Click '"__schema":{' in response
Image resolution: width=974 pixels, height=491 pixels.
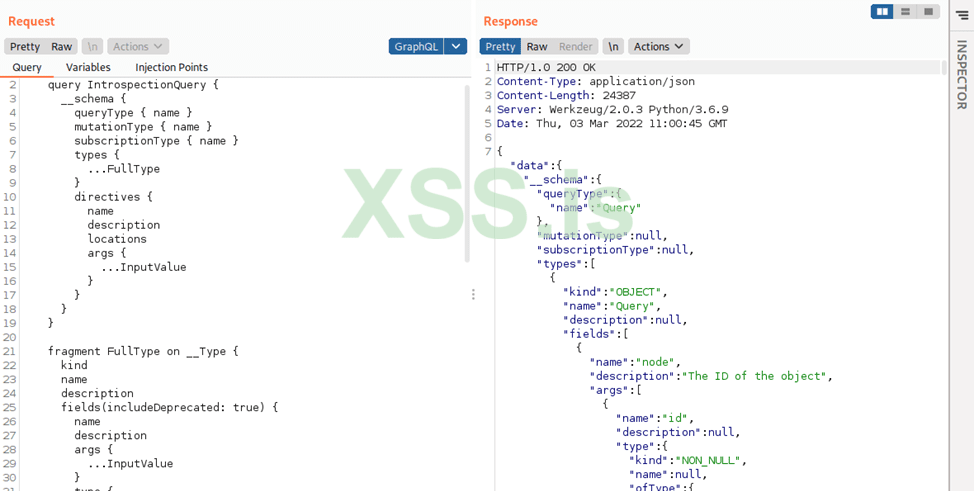pos(562,180)
